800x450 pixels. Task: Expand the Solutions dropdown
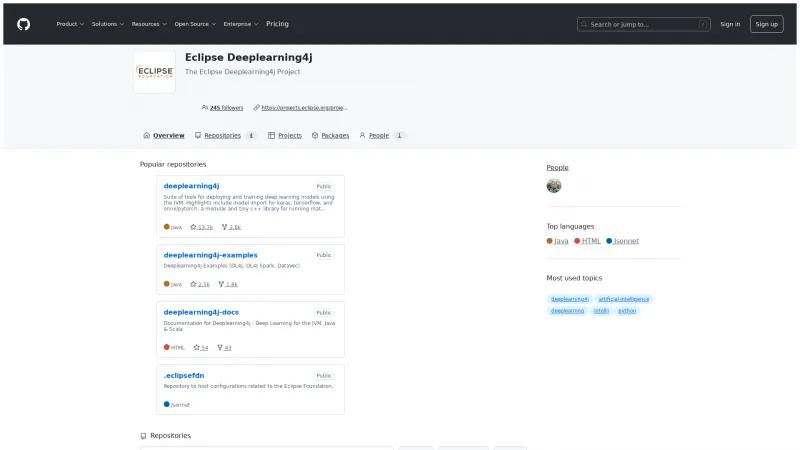pyautogui.click(x=108, y=24)
